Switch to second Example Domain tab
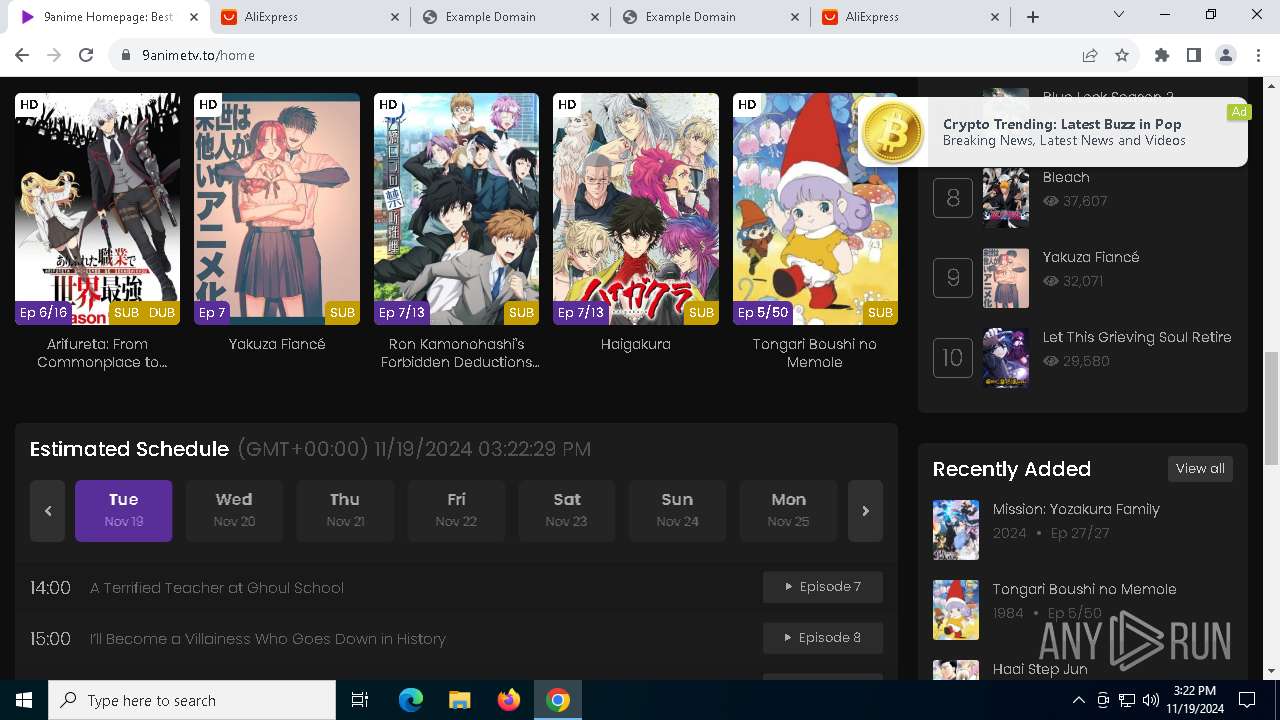1280x720 pixels. [x=710, y=17]
